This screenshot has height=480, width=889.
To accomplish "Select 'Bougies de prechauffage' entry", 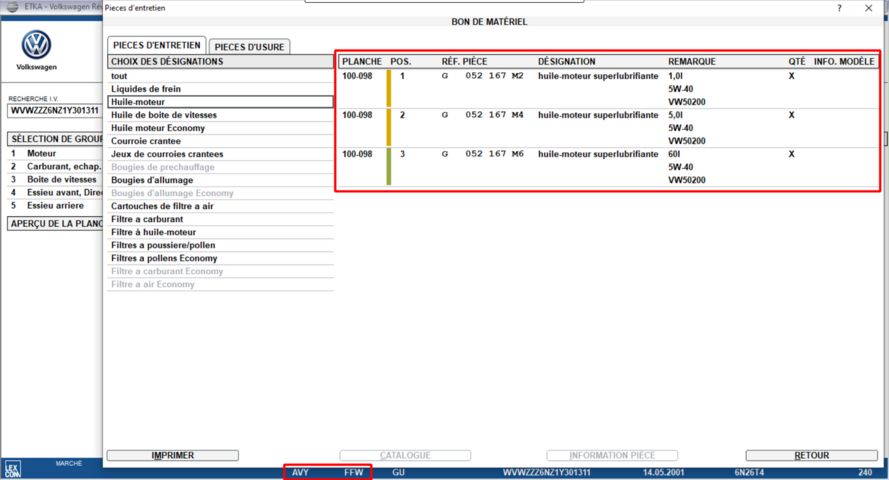I will (221, 167).
